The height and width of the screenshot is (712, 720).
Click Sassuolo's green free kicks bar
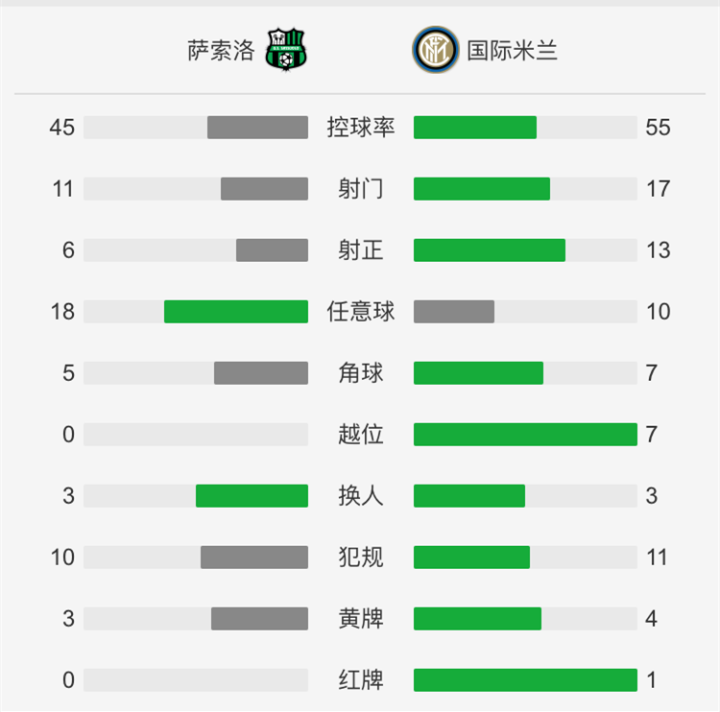[236, 311]
